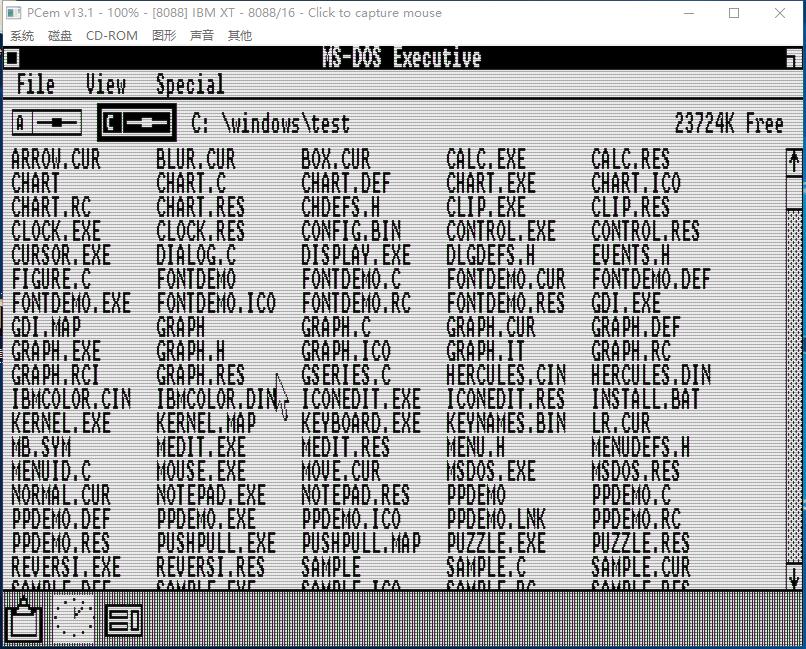Select the file PUZZLE.EXE

496,543
